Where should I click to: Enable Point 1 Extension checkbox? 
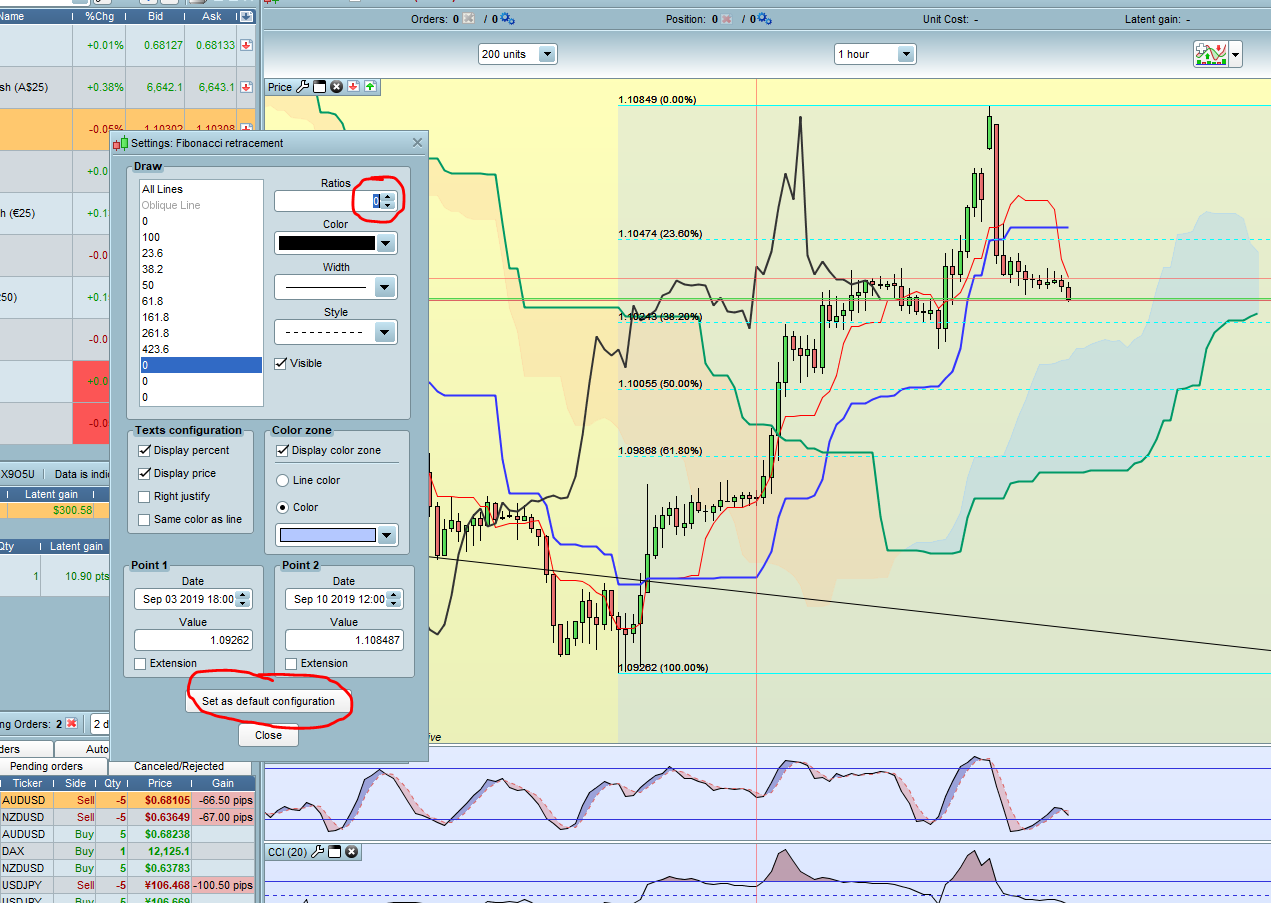(x=140, y=663)
